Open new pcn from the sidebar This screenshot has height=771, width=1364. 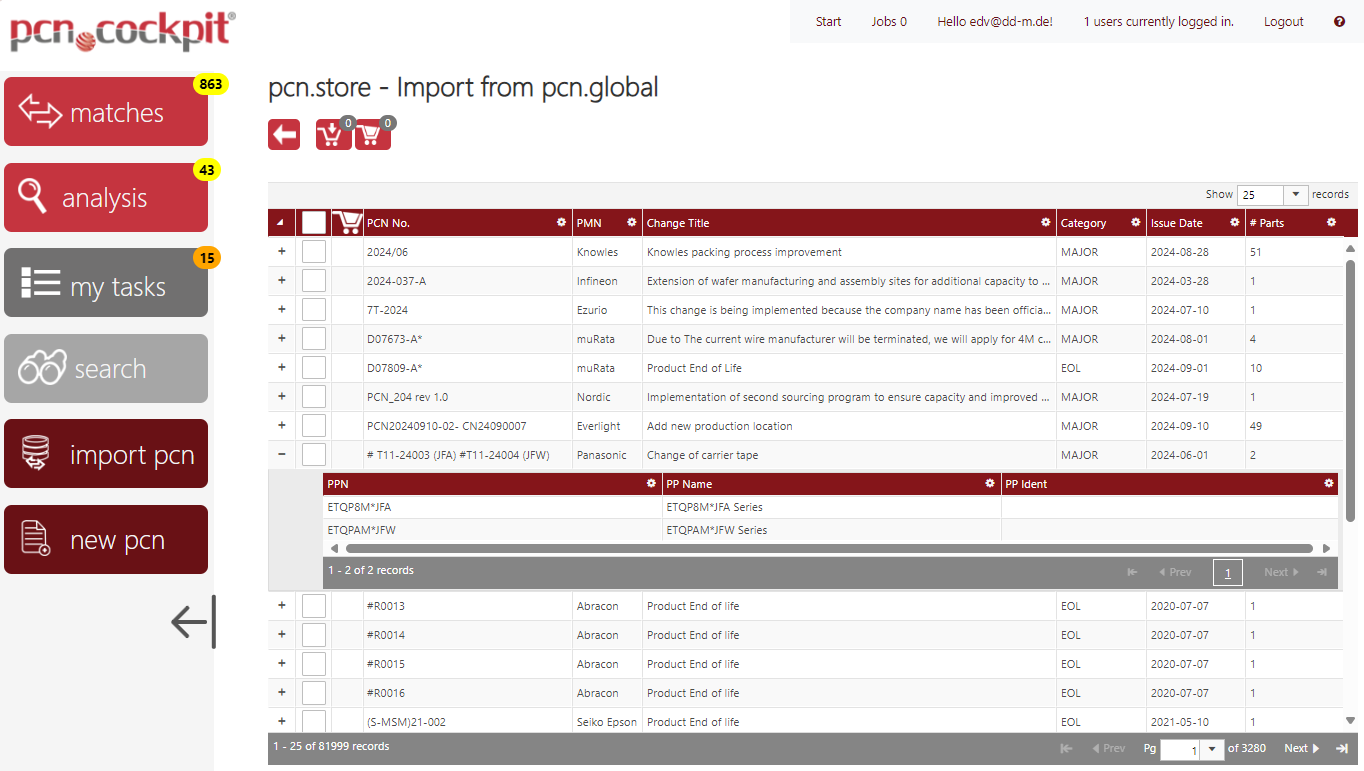(x=105, y=539)
